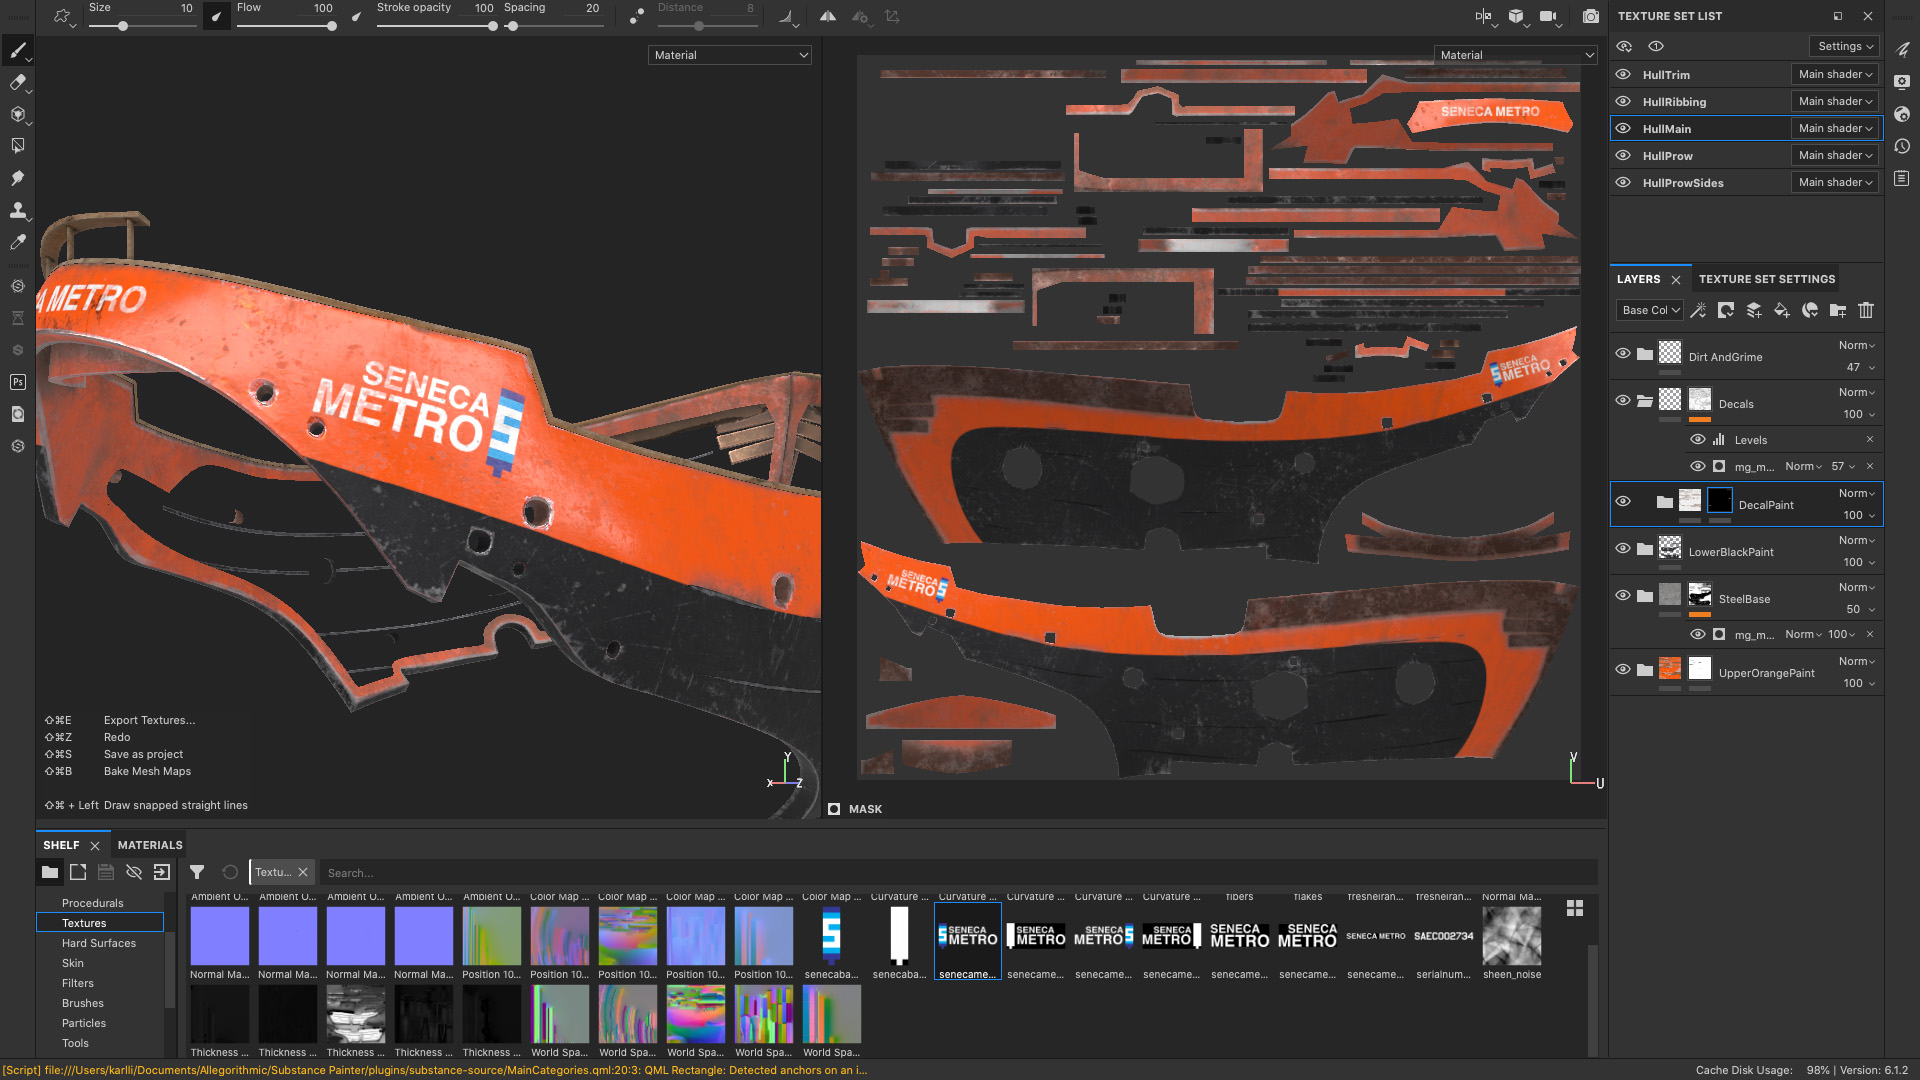Switch to the Materials tab
Screen dimensions: 1920x1080
(150, 845)
